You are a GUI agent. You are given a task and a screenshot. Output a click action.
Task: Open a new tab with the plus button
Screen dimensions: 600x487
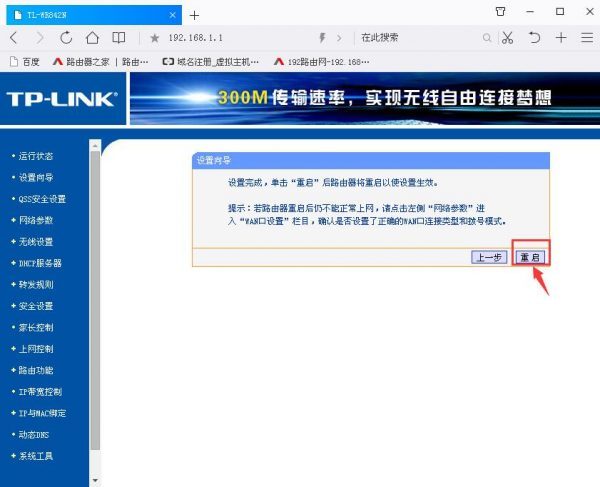pyautogui.click(x=194, y=15)
